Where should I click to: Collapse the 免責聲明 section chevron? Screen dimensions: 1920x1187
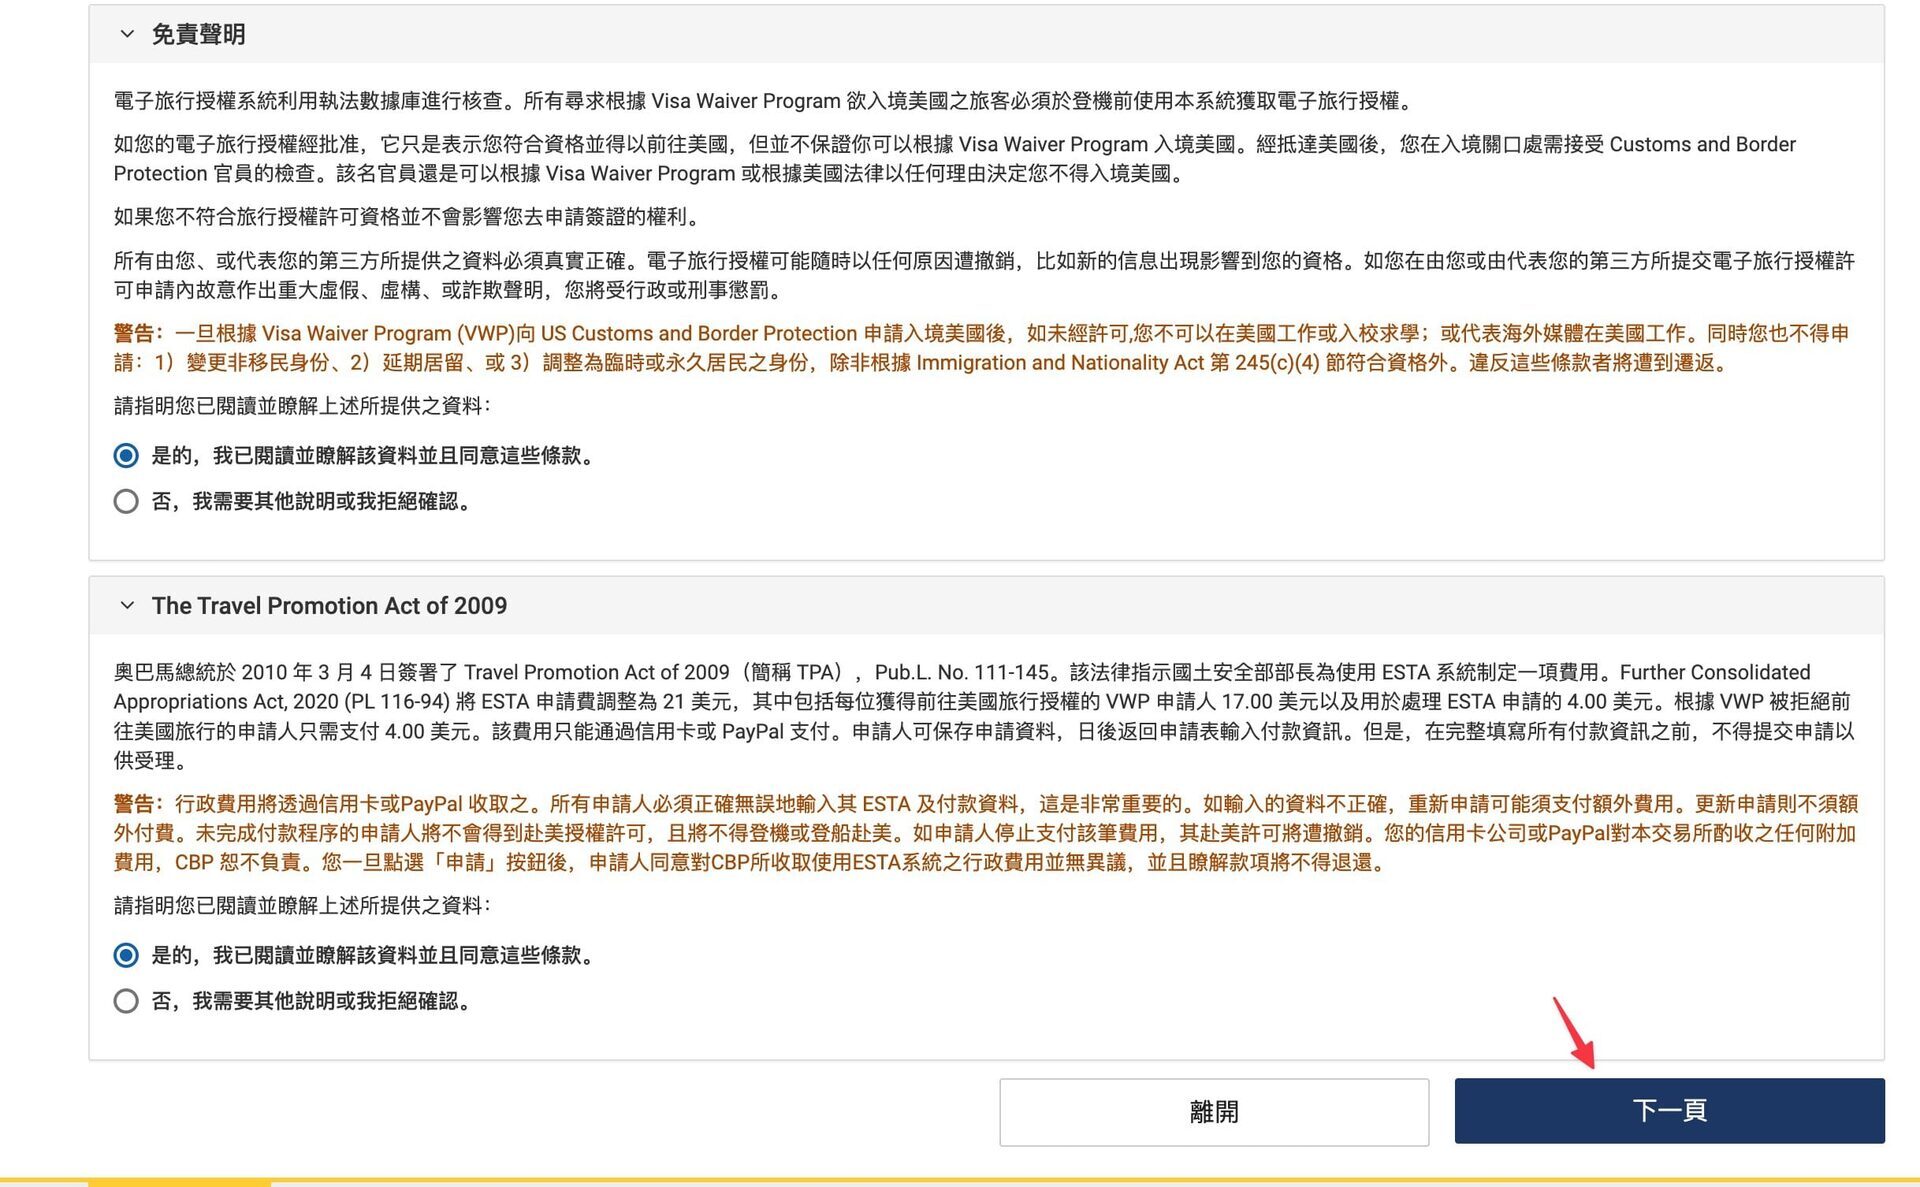(127, 34)
